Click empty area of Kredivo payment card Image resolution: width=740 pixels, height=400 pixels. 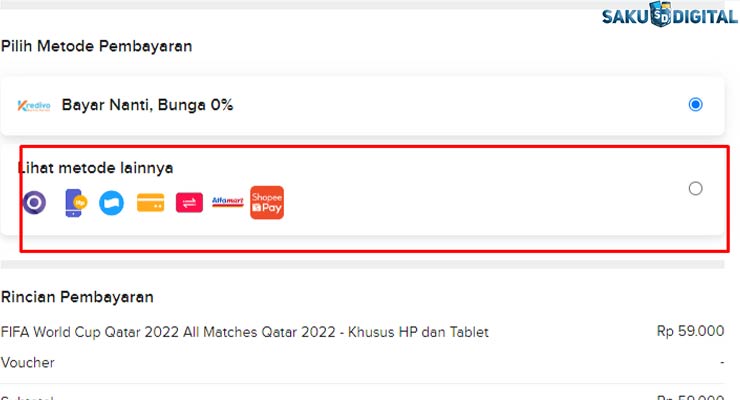pos(450,105)
